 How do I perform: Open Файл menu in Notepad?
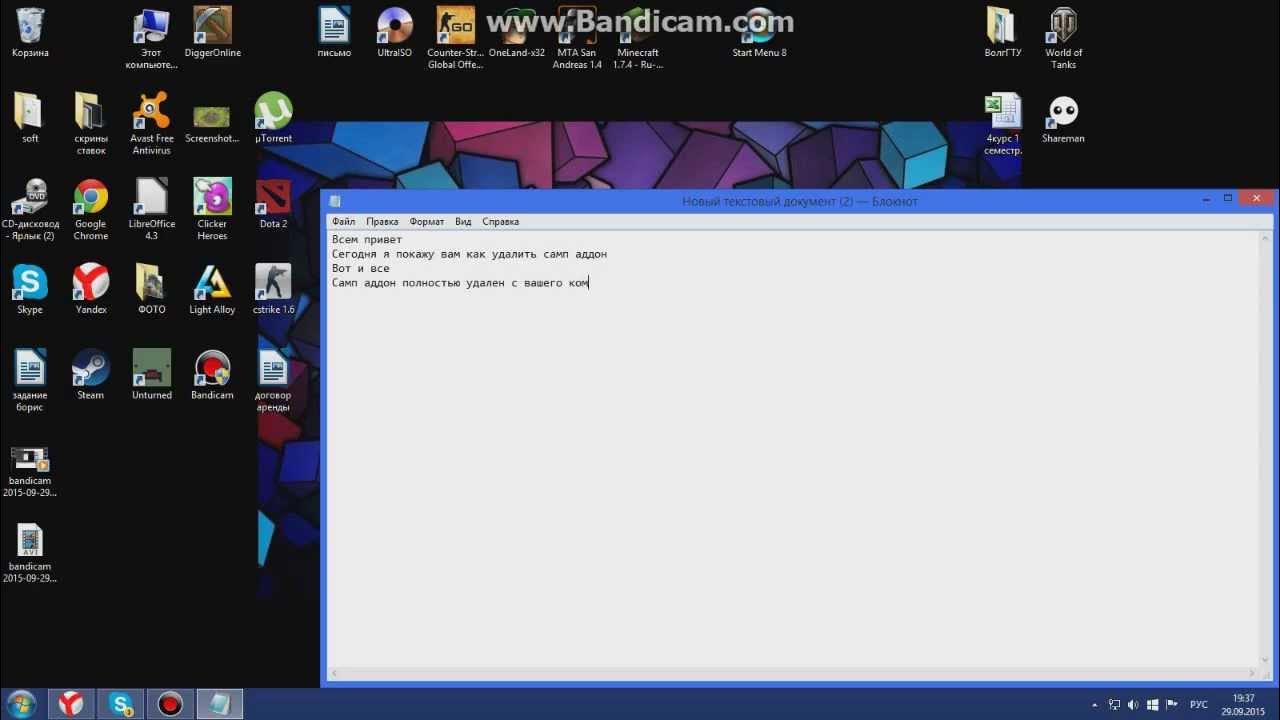click(344, 222)
